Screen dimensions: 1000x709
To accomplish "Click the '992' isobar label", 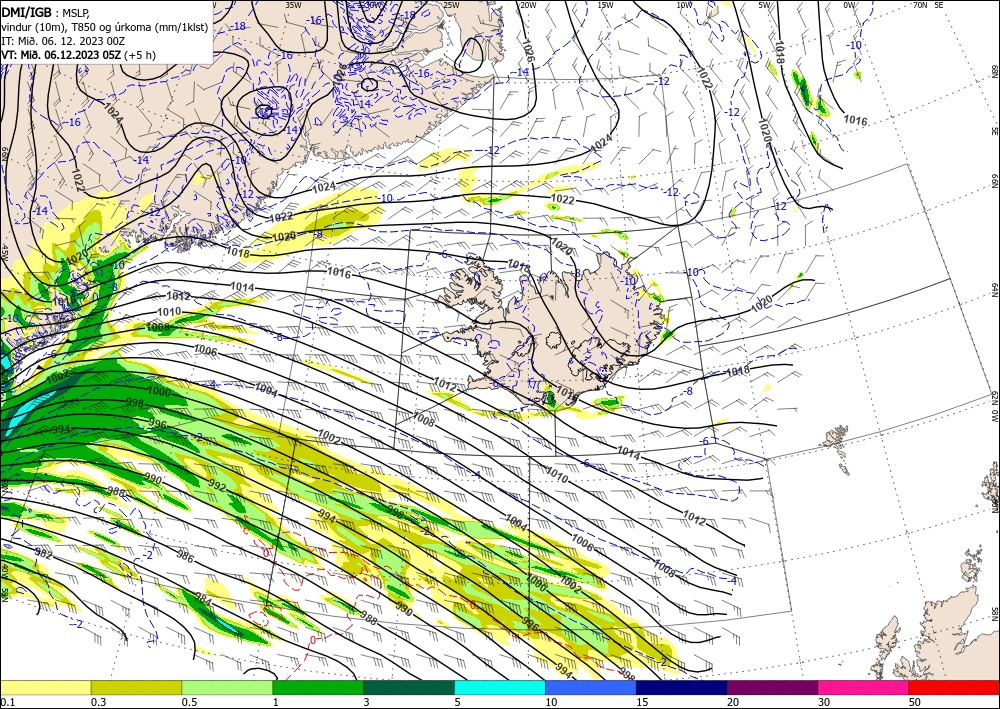I will tap(217, 486).
